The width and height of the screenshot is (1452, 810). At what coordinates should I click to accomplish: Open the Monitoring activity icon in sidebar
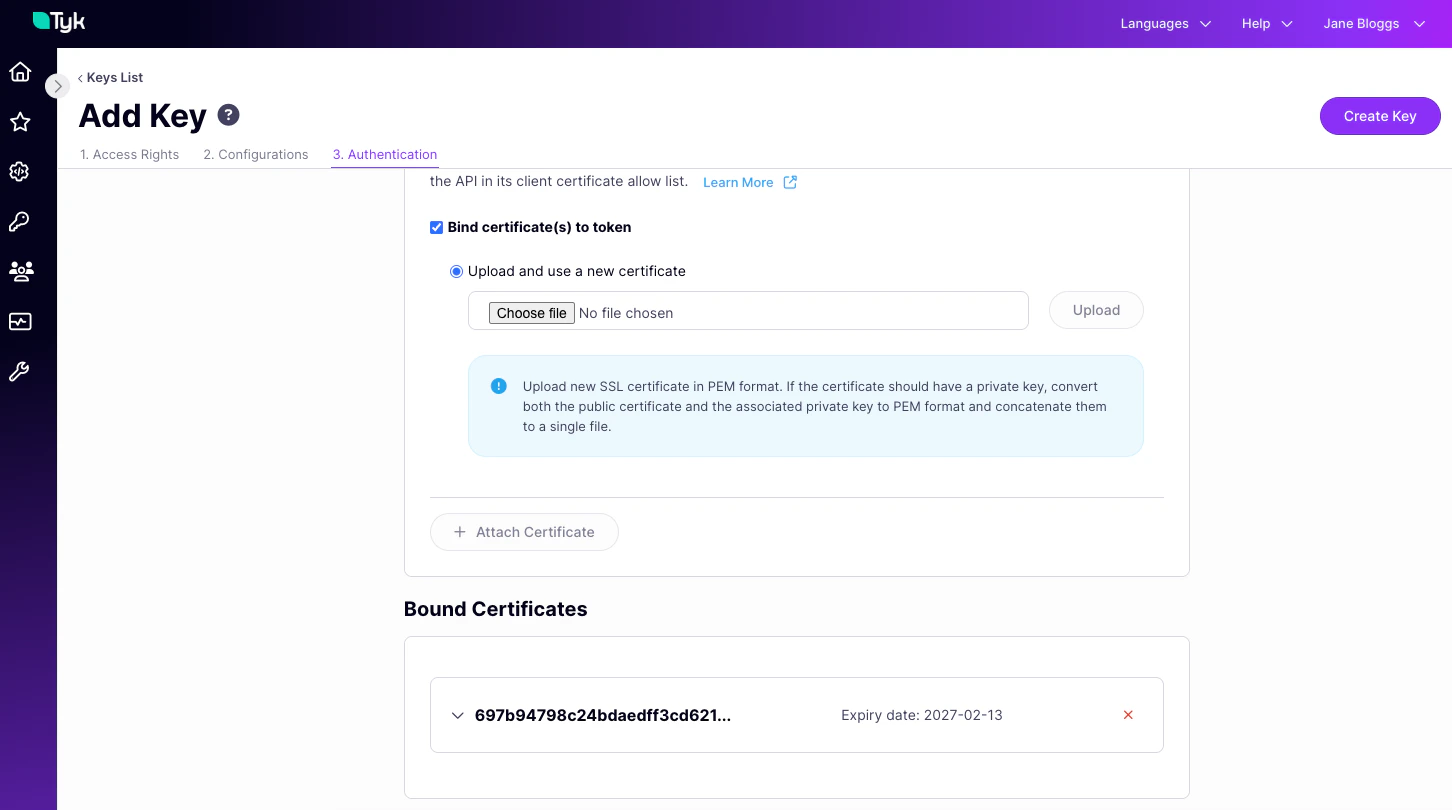[20, 321]
